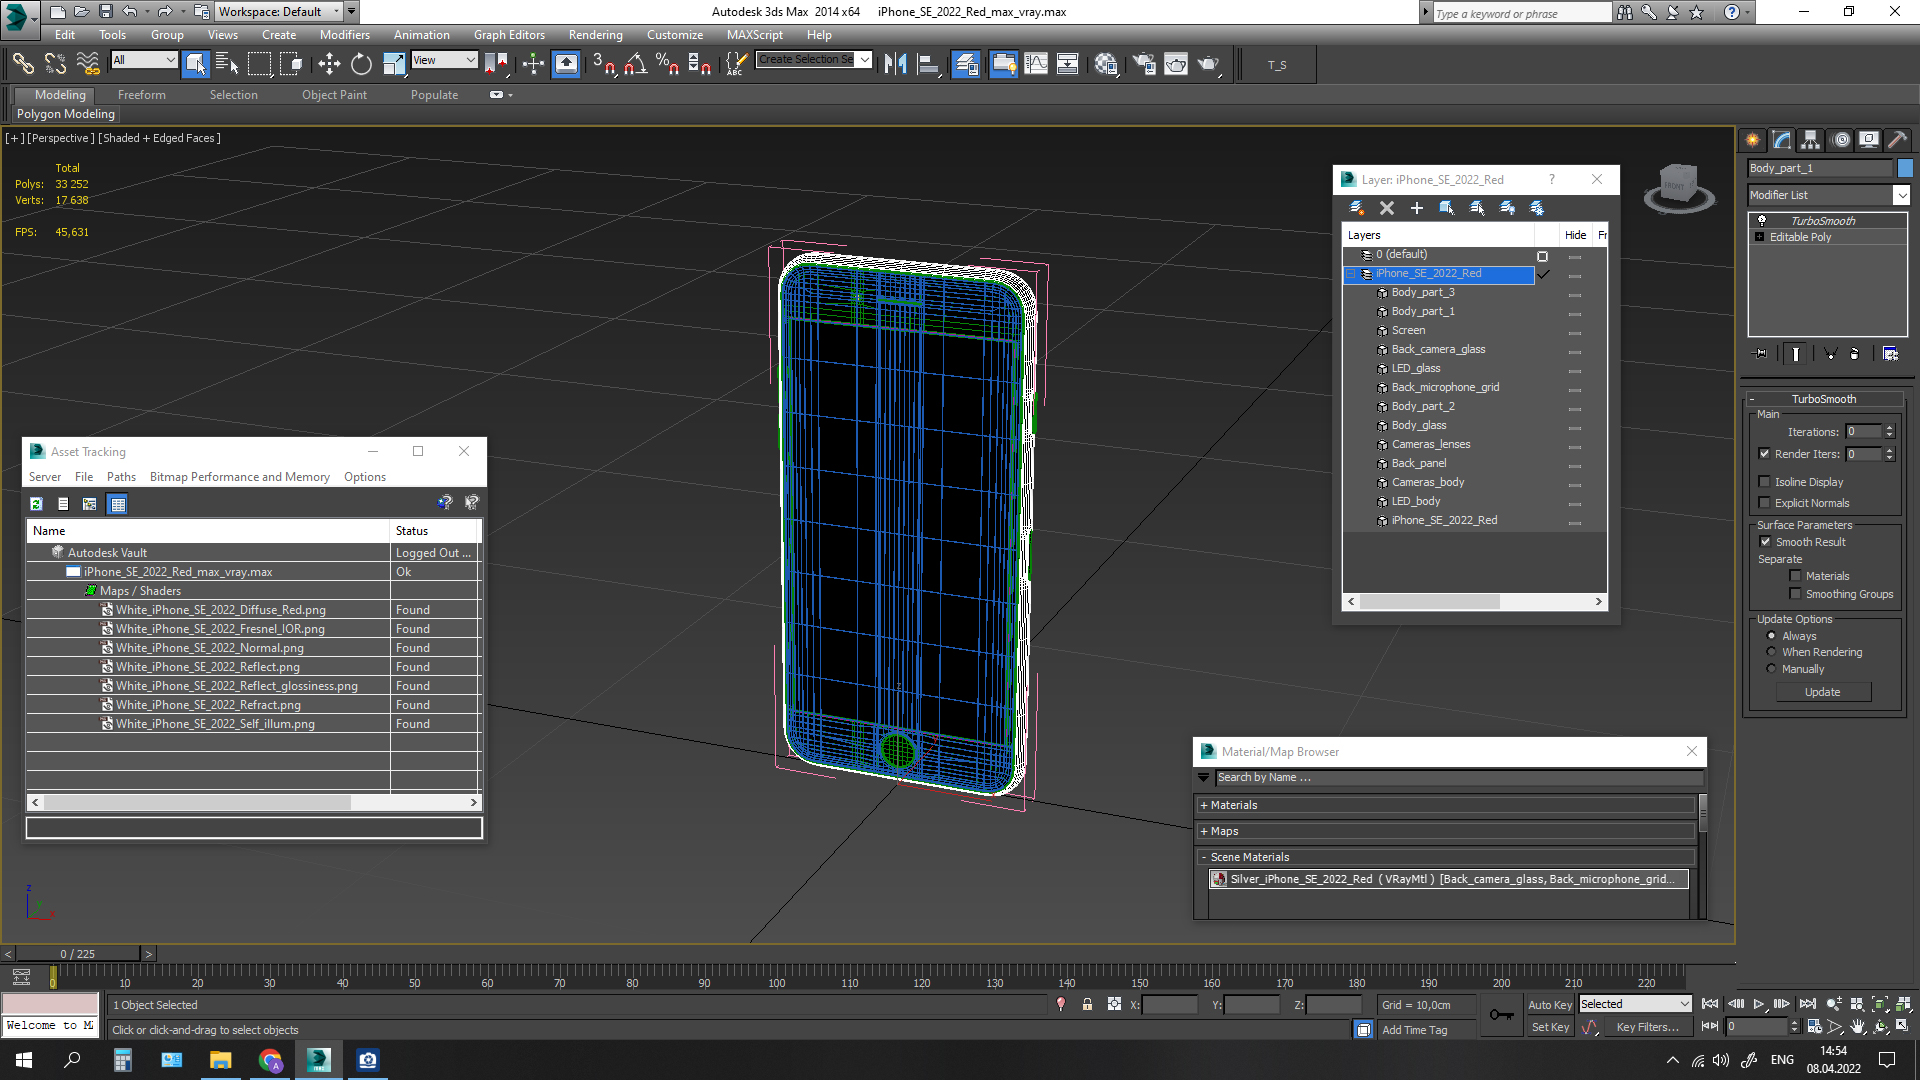This screenshot has height=1080, width=1920.
Task: Enable Separate by Smoothing Groups checkbox
Action: click(x=1795, y=594)
